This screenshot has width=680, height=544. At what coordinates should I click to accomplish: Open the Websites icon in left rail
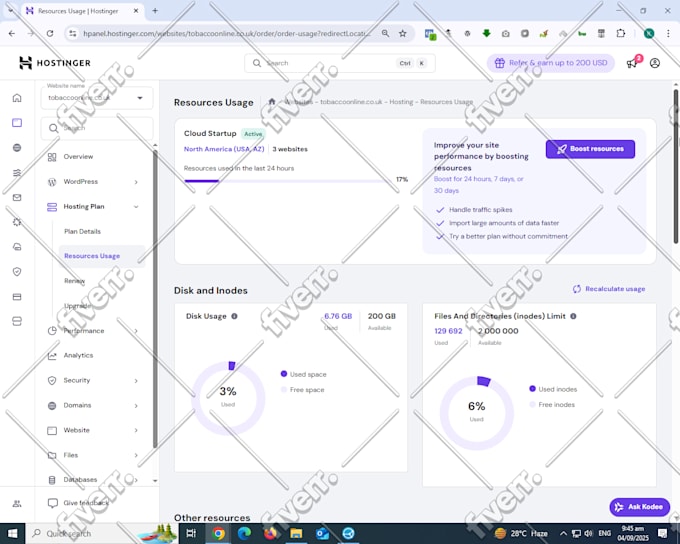[x=17, y=123]
